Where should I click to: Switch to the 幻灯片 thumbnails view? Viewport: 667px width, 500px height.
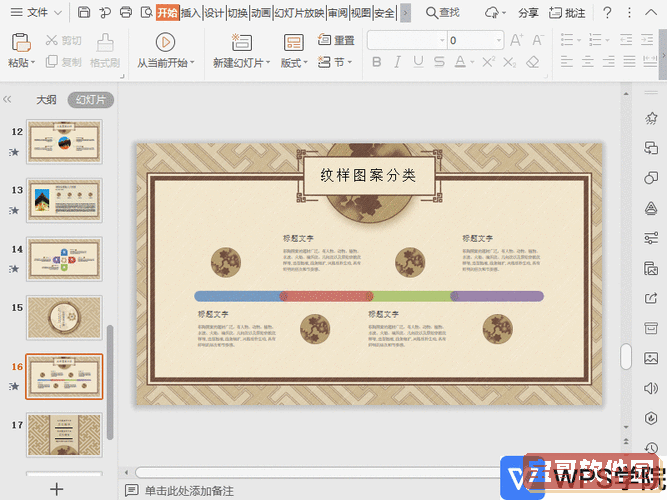(x=91, y=100)
